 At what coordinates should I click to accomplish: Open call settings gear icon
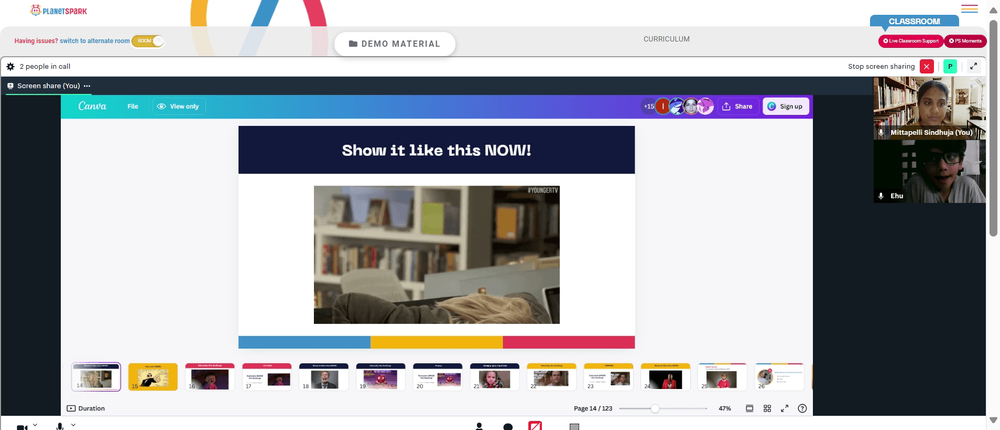(x=10, y=66)
